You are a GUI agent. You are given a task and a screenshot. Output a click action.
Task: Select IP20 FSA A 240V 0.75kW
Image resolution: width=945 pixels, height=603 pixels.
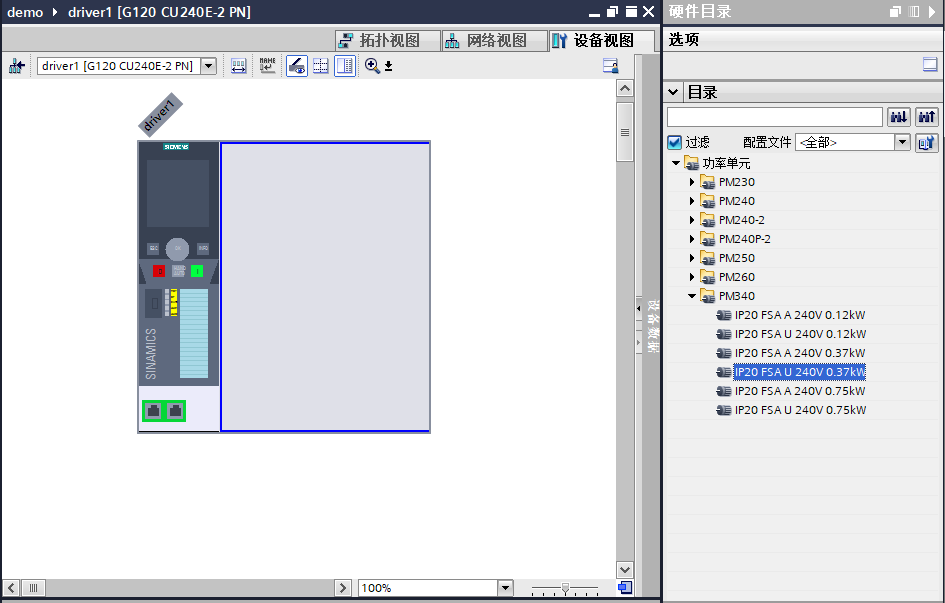[800, 391]
